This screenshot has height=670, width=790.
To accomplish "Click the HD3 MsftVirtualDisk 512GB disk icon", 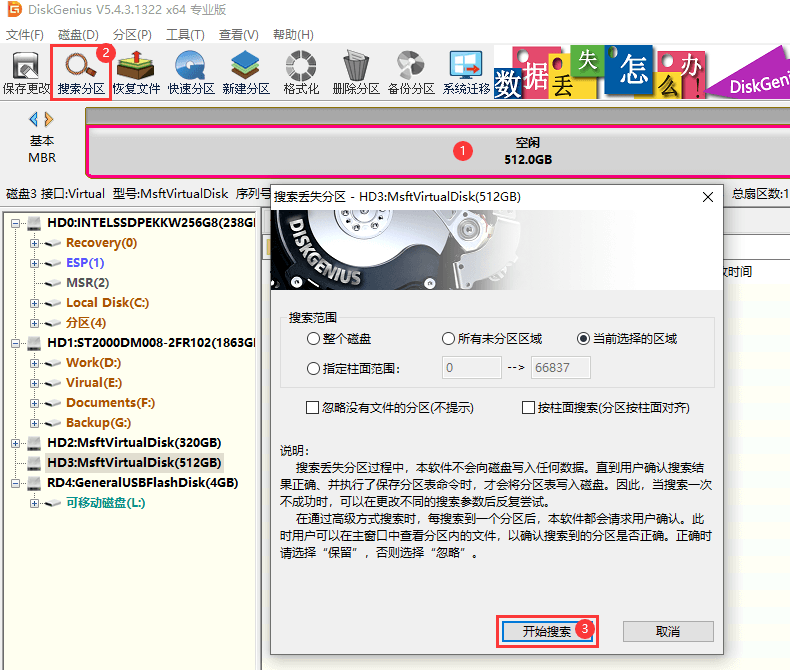I will point(34,462).
